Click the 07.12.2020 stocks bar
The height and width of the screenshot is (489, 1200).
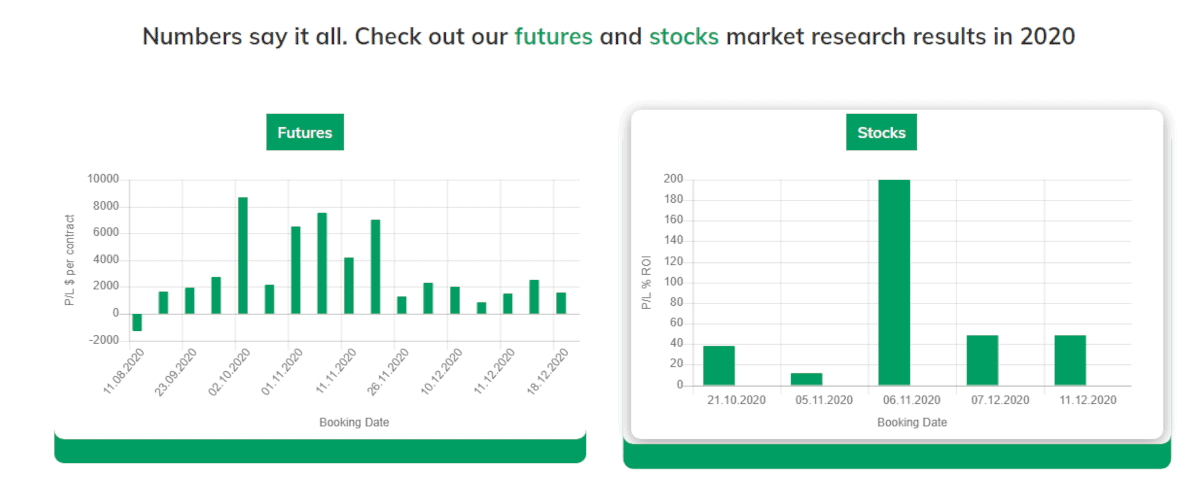[x=983, y=360]
